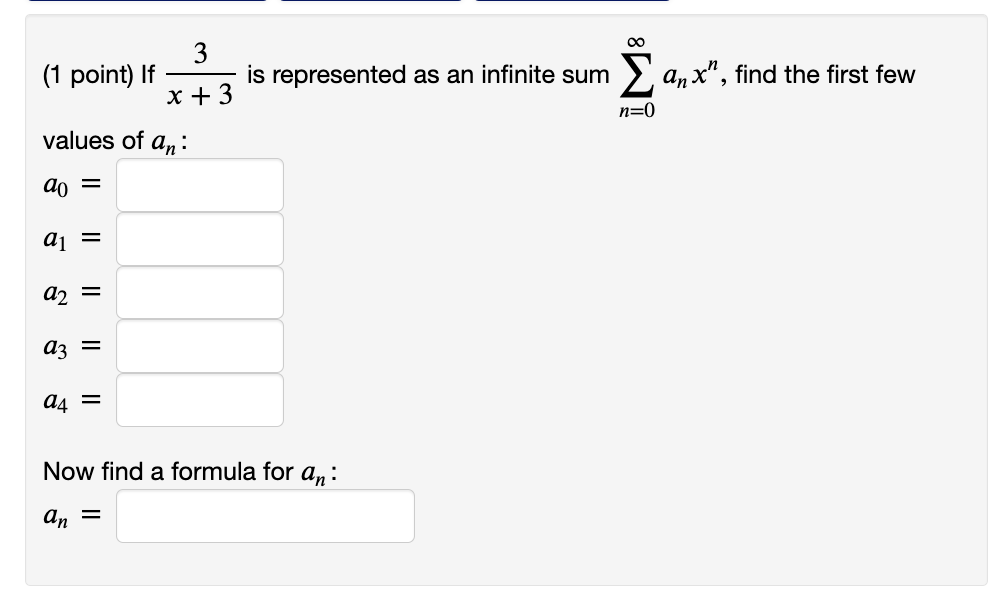Screen dimensions: 1006x596
Task: Select the a4 input field
Action: point(199,400)
